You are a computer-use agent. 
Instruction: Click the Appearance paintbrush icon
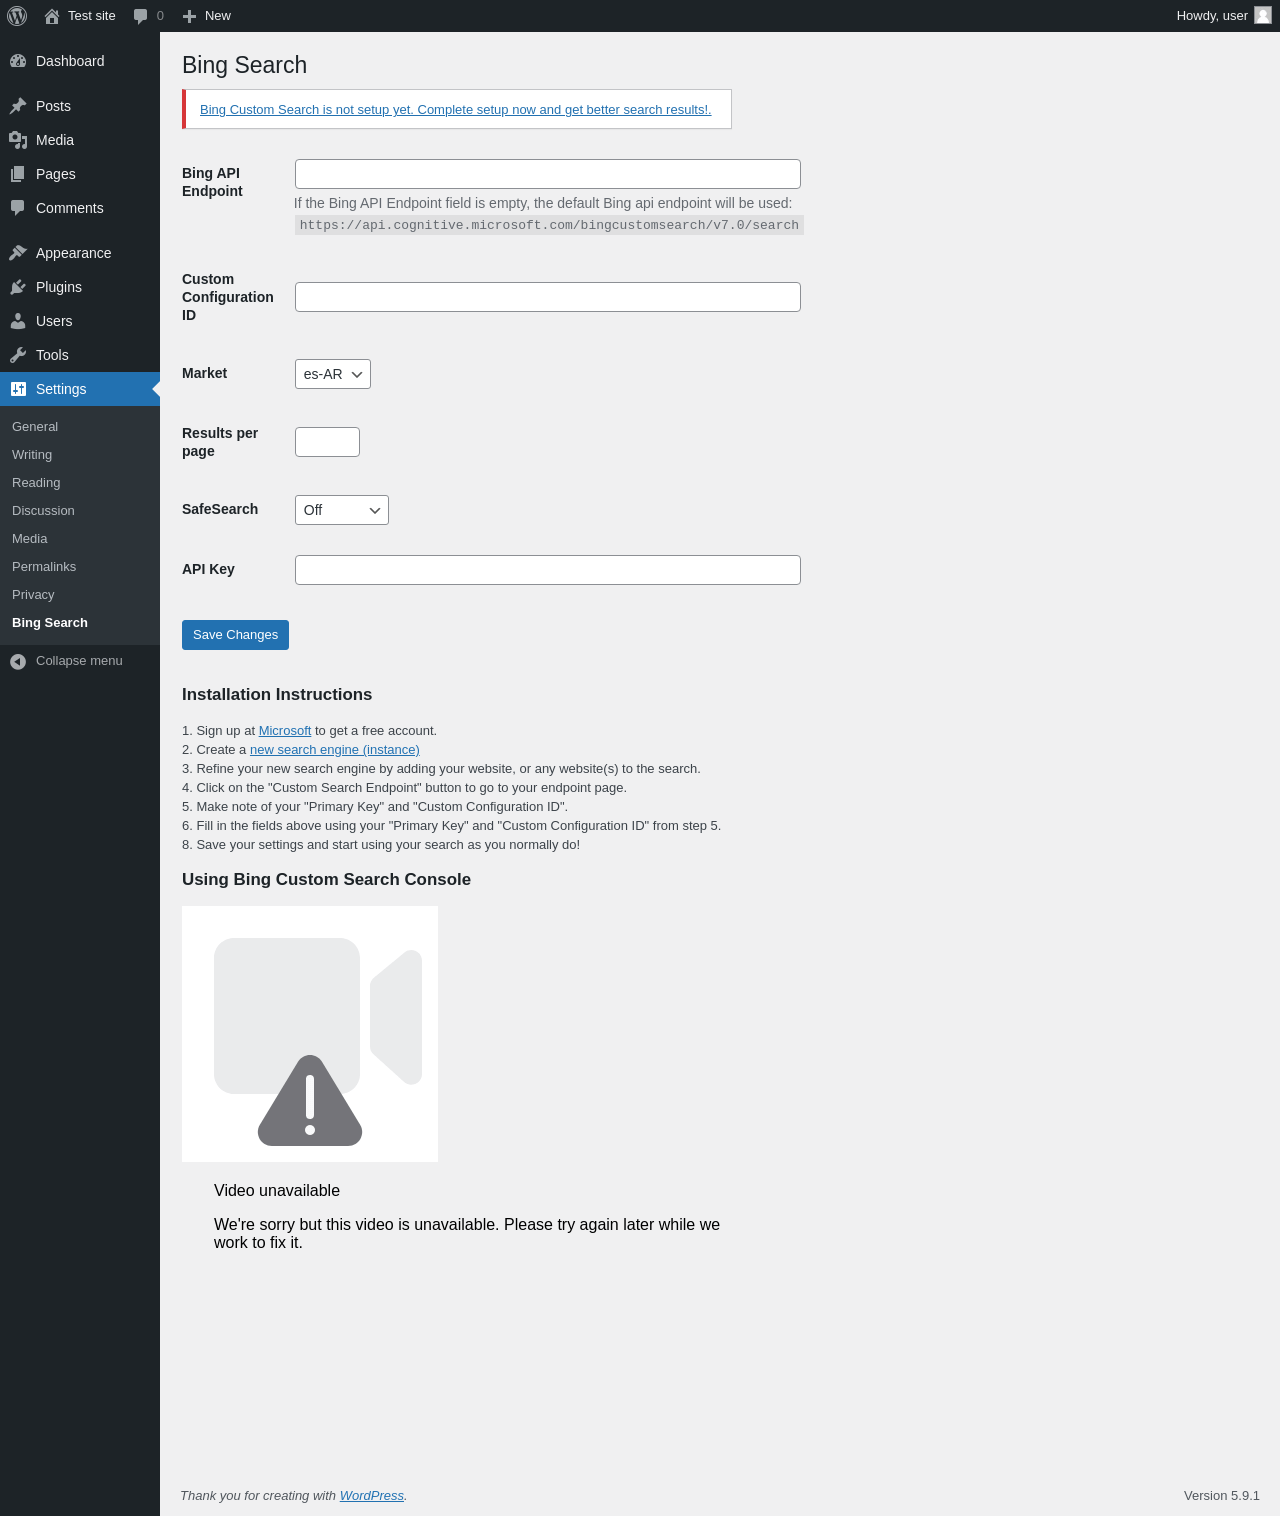18,253
